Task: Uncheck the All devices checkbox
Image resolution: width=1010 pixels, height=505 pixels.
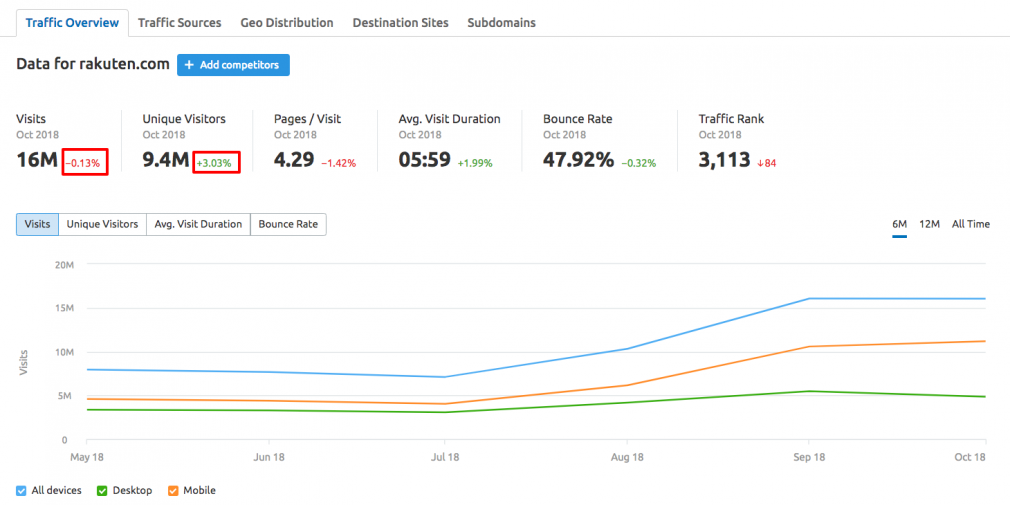Action: [x=21, y=490]
